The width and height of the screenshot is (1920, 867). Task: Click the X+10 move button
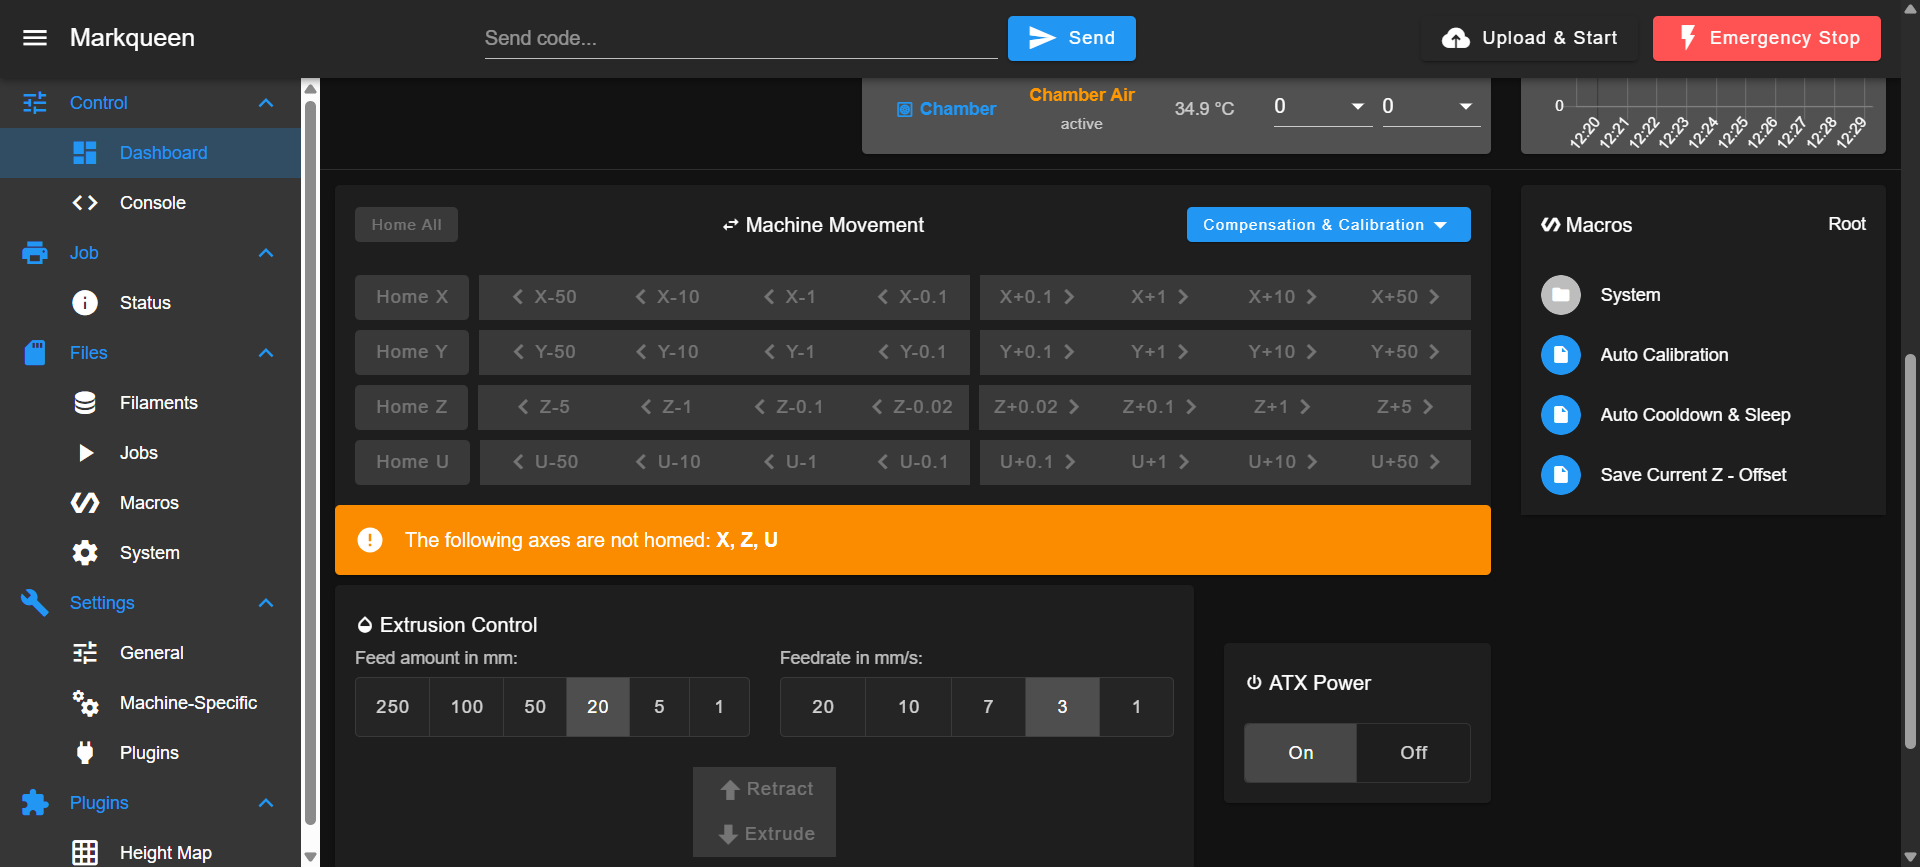[x=1283, y=297]
